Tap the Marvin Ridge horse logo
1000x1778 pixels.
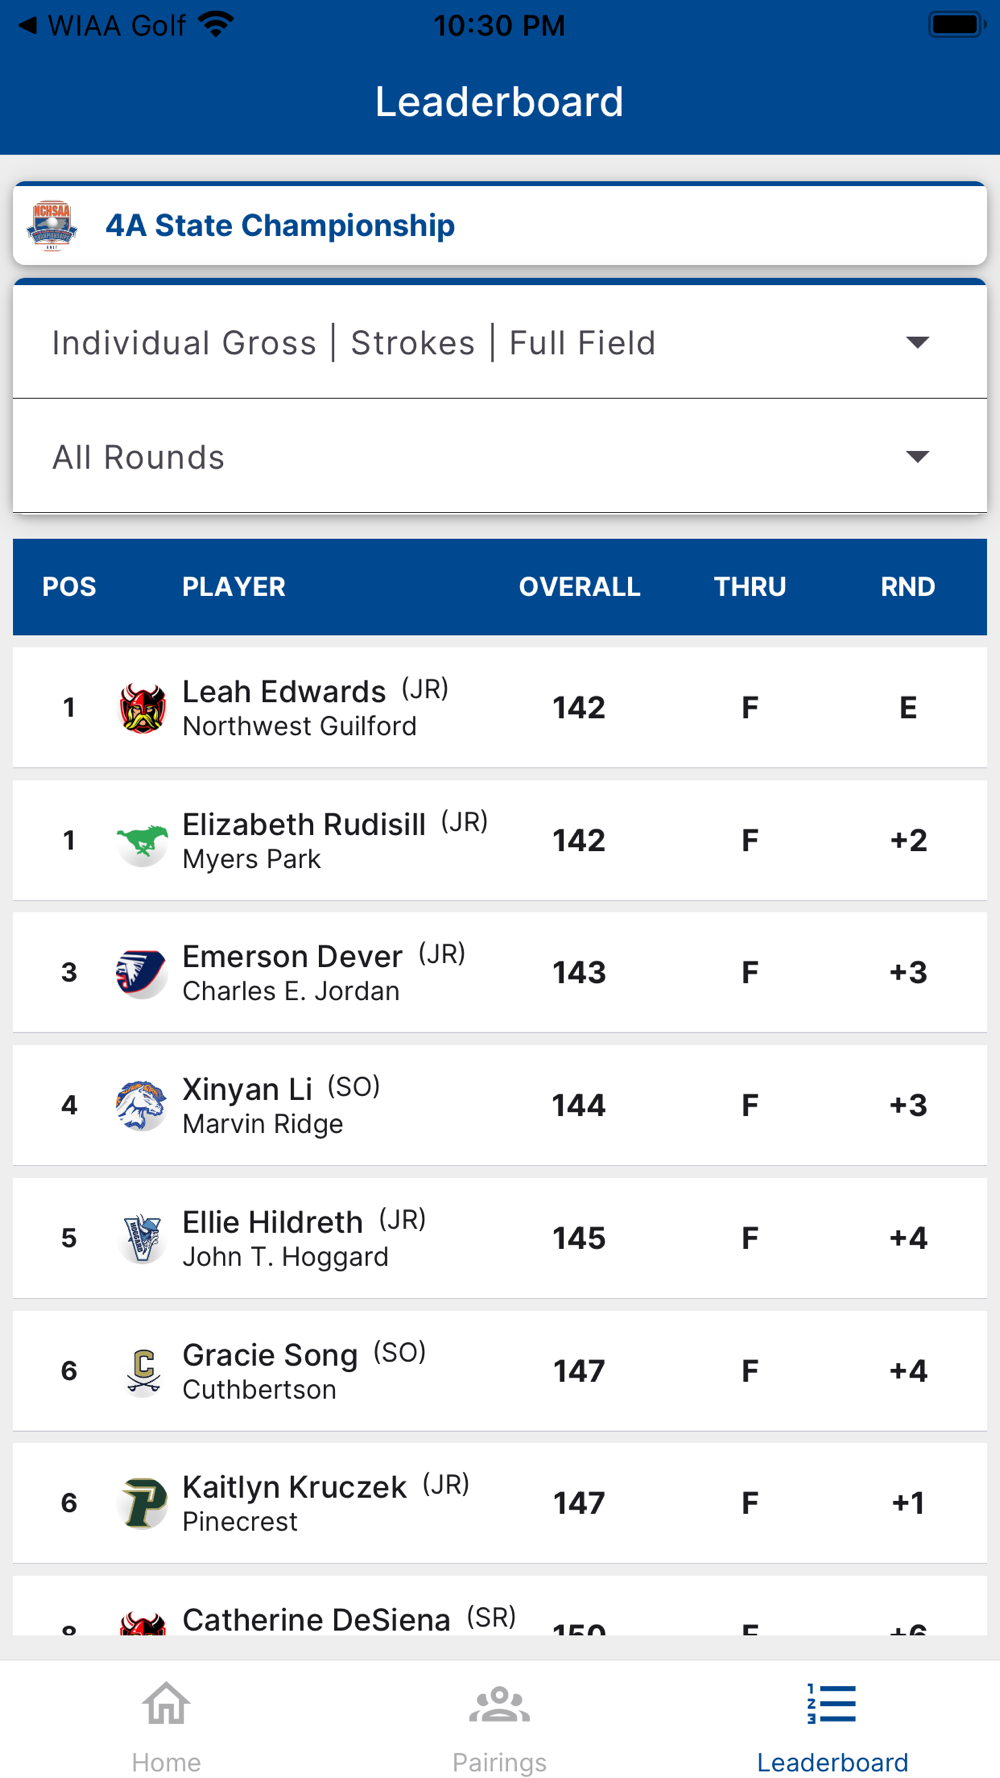[142, 1105]
